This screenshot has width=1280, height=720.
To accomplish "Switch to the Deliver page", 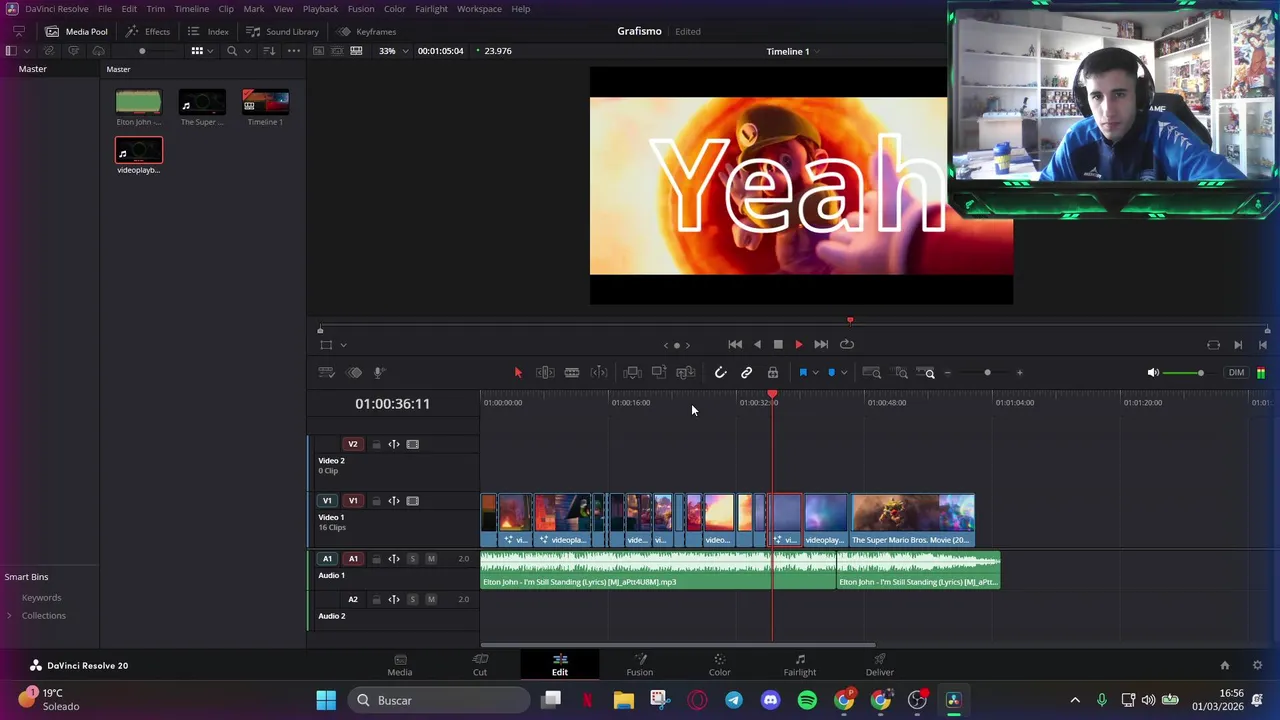I will coord(880,665).
